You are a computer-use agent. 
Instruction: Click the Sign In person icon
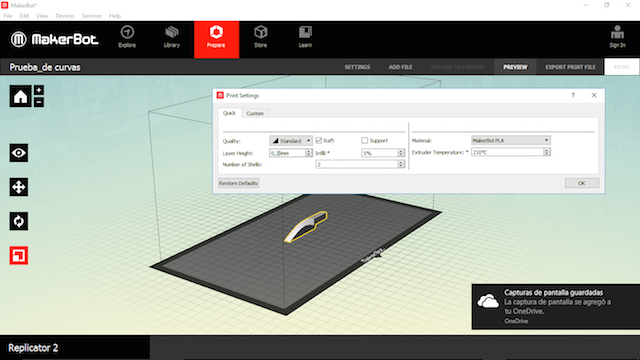(x=617, y=33)
